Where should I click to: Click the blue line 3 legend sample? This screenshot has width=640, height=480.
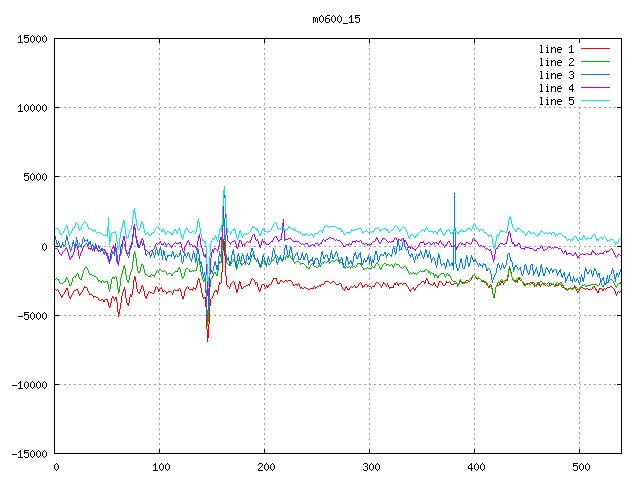click(x=595, y=75)
